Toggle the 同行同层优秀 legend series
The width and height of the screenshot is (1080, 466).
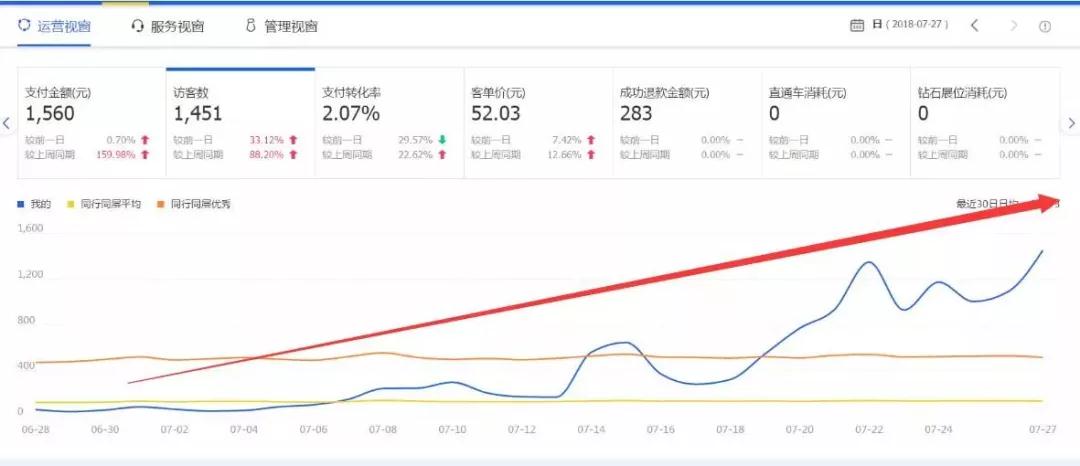(194, 204)
